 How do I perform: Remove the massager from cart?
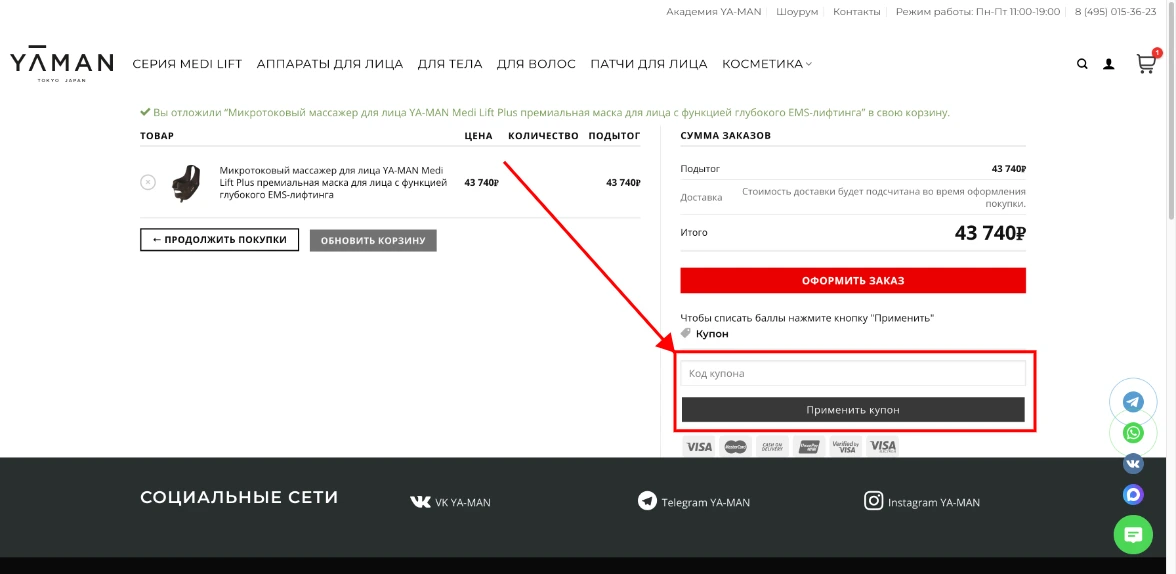pyautogui.click(x=148, y=182)
